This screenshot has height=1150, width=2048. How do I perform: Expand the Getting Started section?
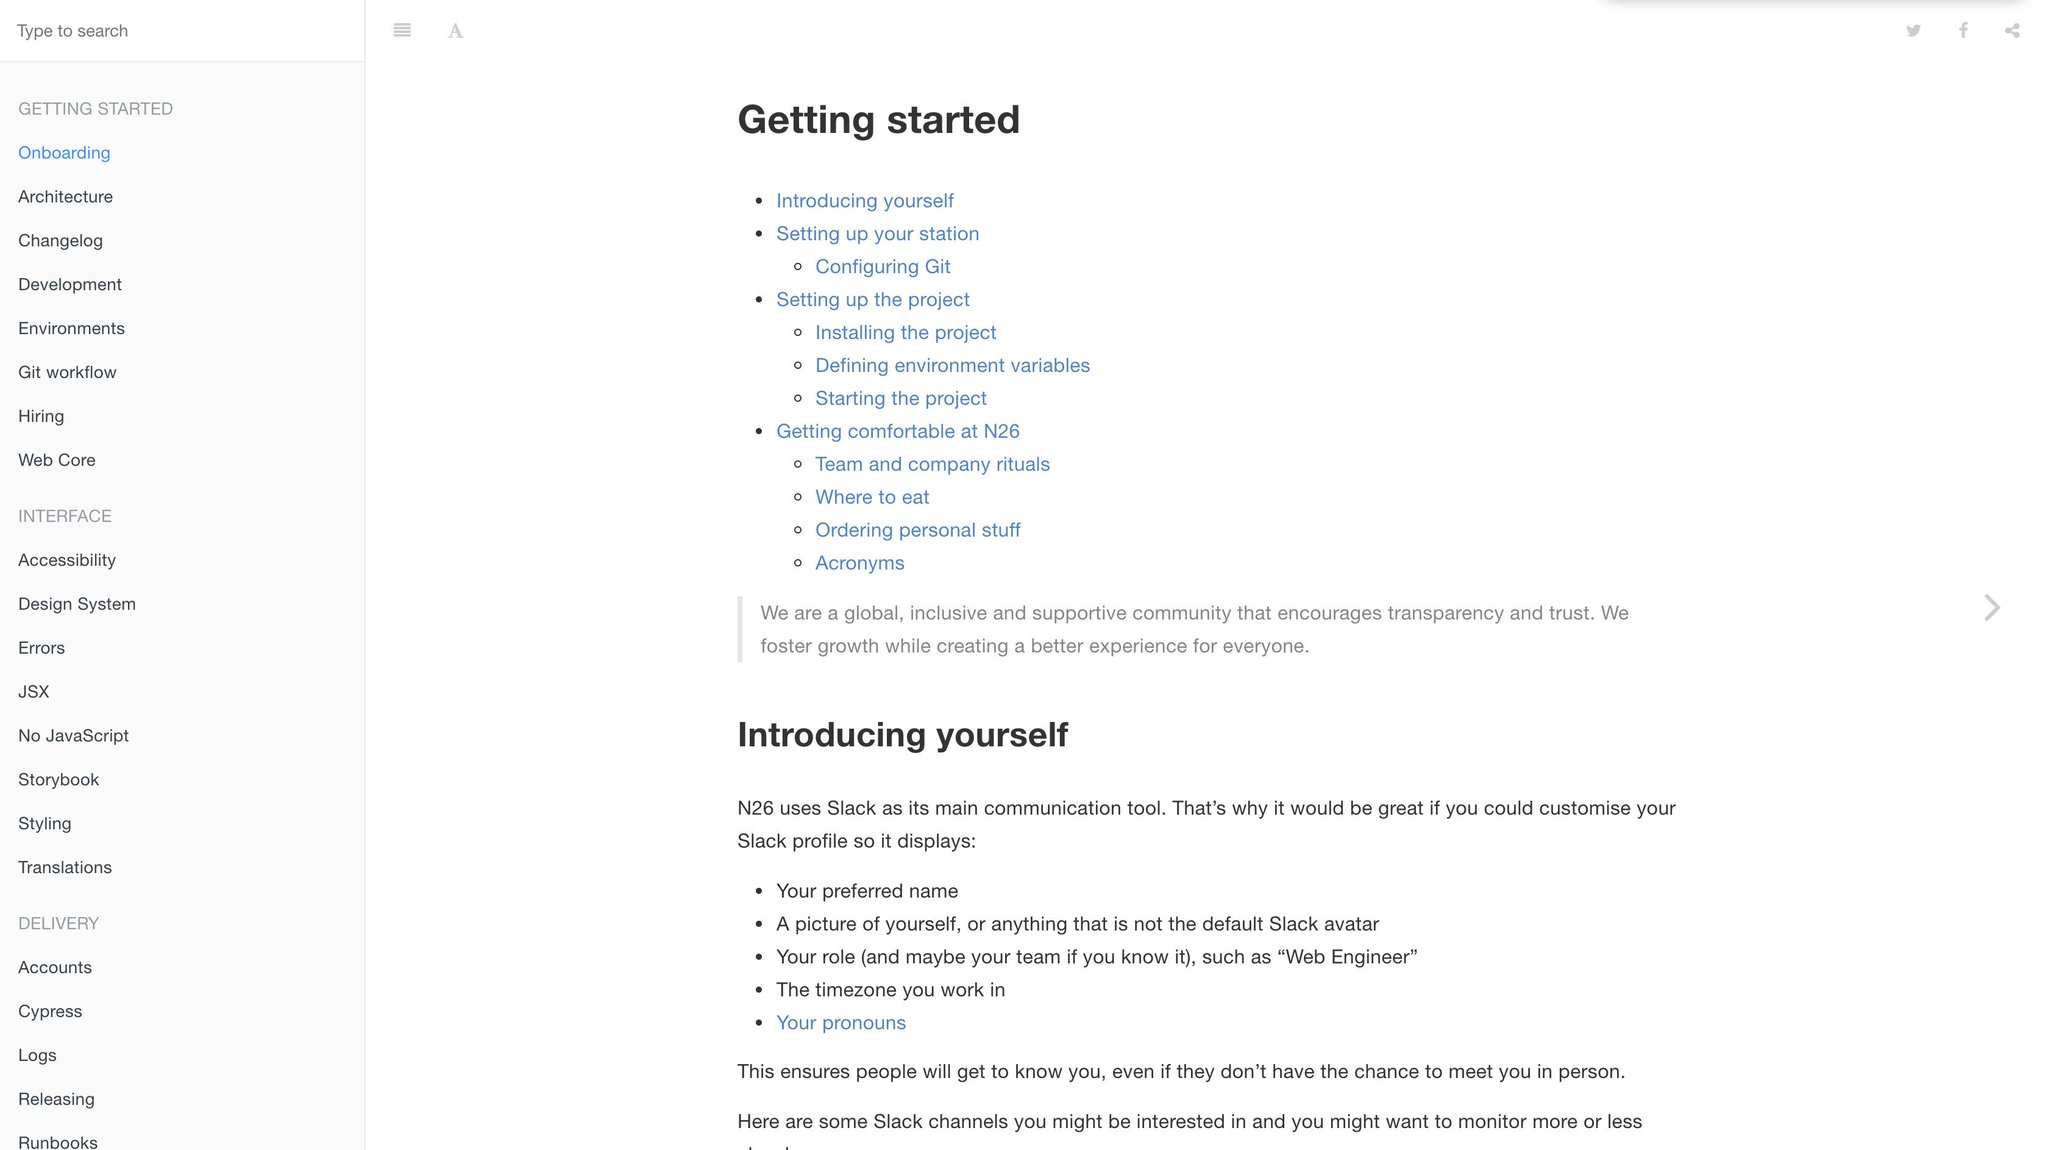pyautogui.click(x=94, y=108)
